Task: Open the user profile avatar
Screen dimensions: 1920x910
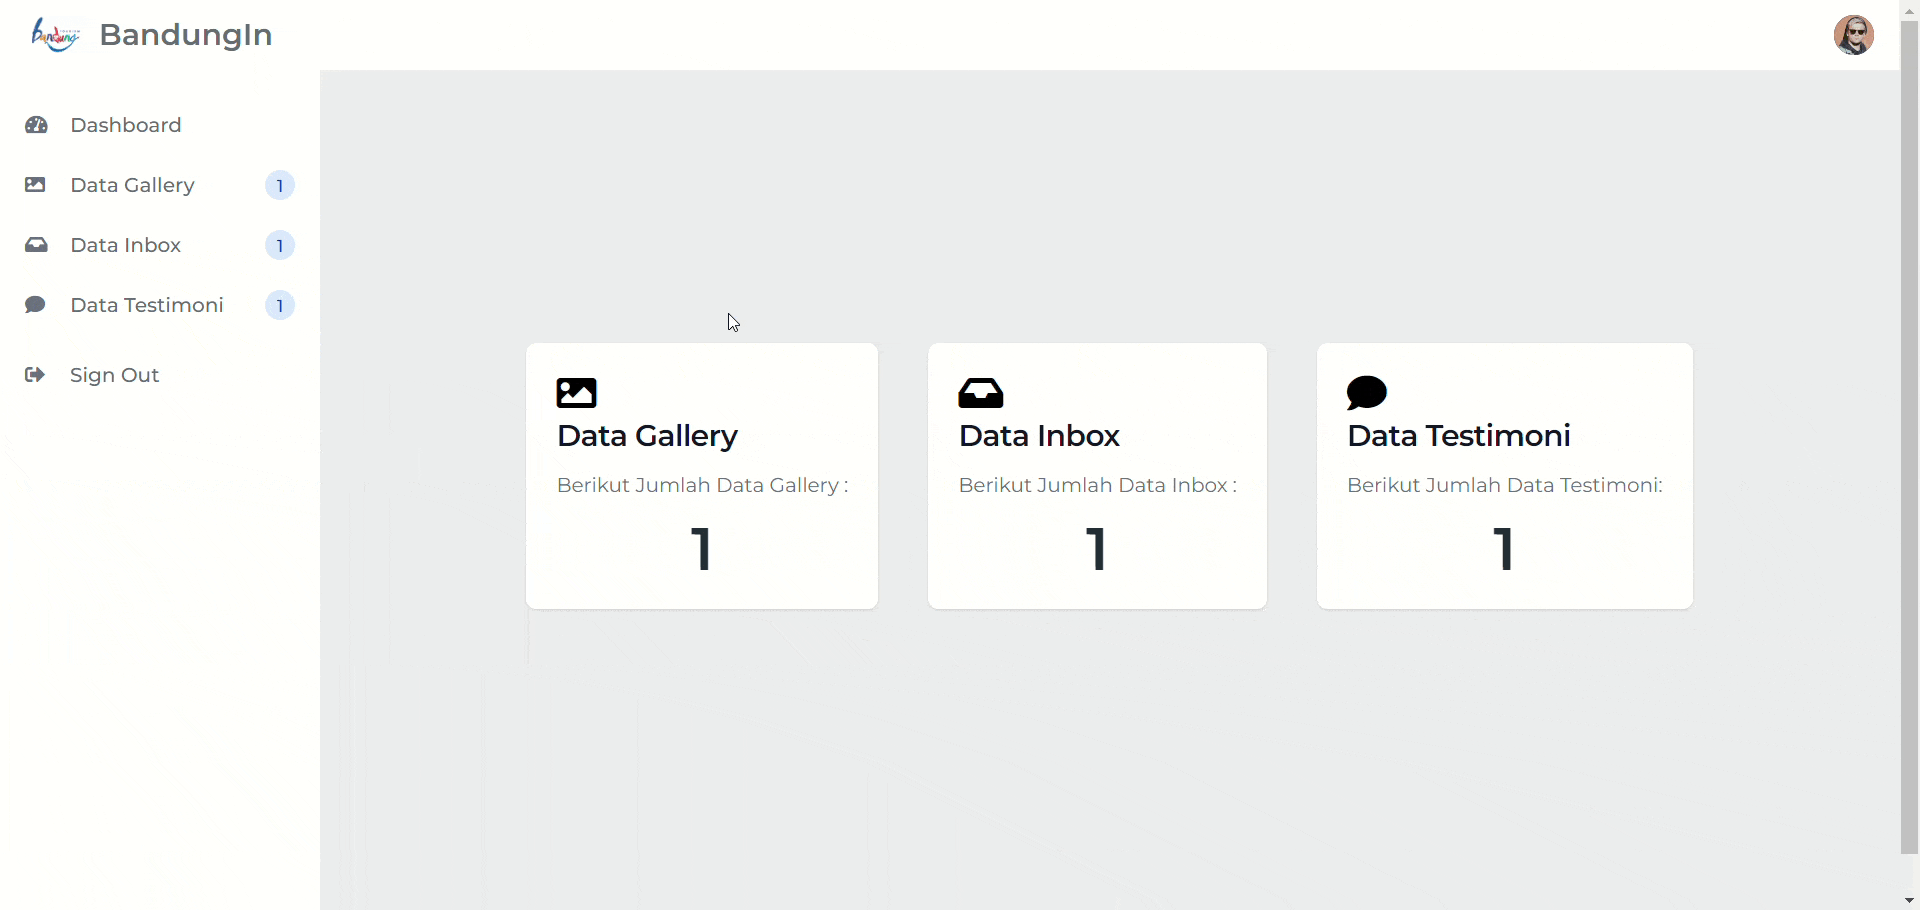Action: [1853, 35]
